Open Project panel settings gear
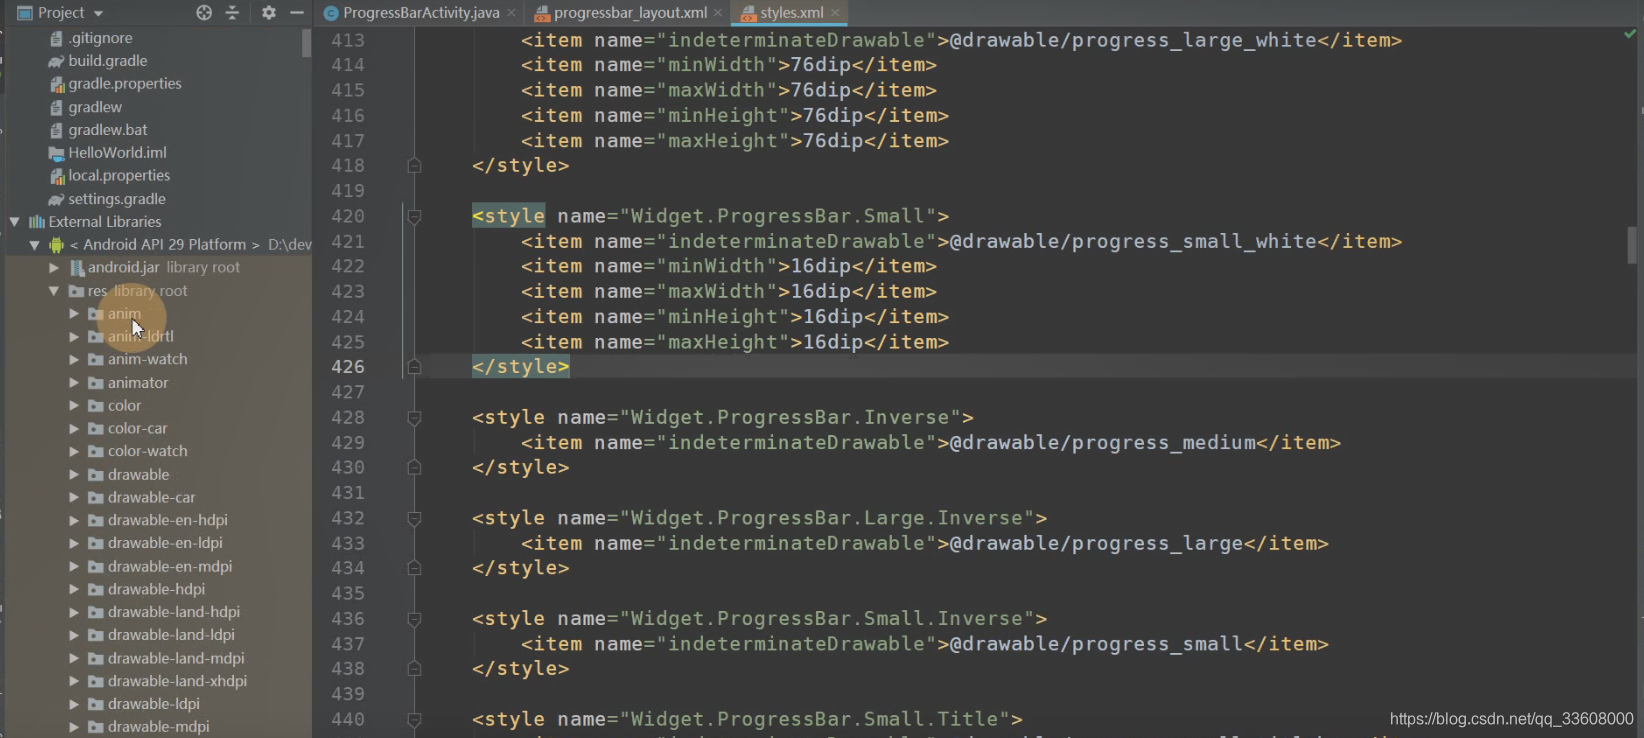This screenshot has width=1644, height=738. click(x=268, y=13)
